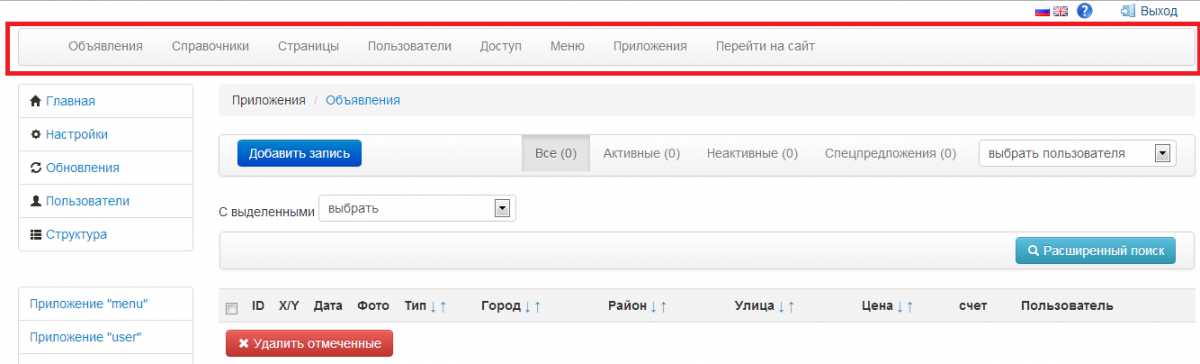Open Структура link in sidebar

(77, 235)
